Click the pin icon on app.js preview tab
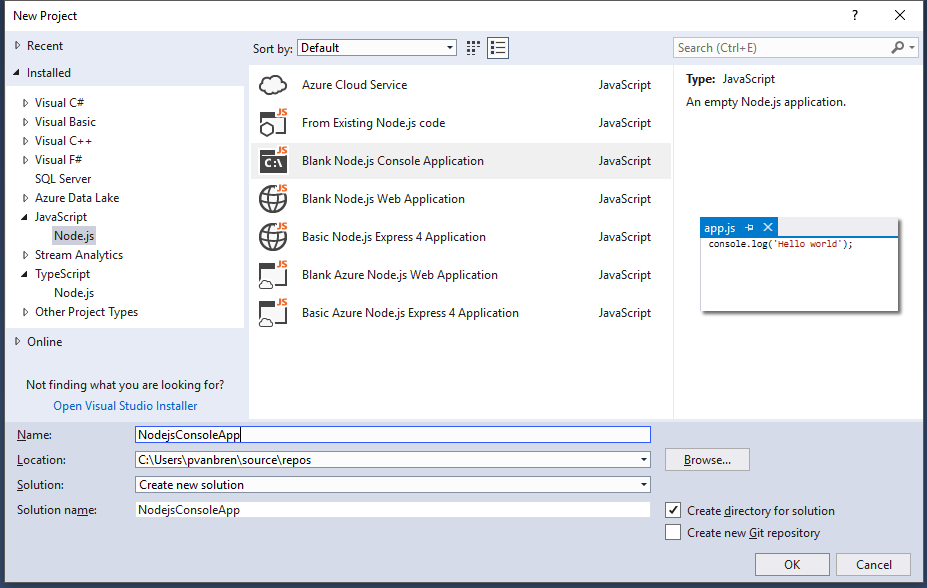The width and height of the screenshot is (927, 588). (x=750, y=228)
